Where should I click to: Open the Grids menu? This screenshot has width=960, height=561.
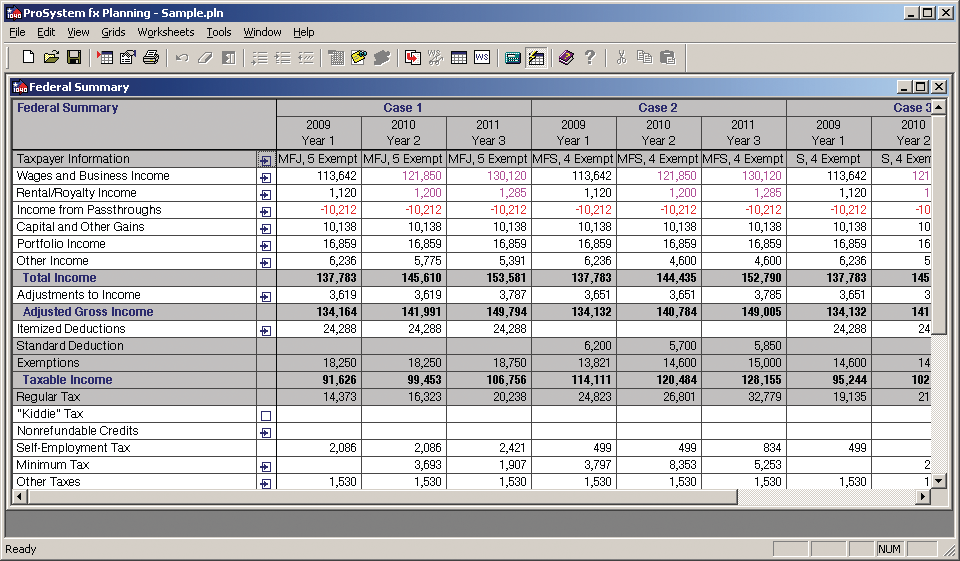click(113, 32)
